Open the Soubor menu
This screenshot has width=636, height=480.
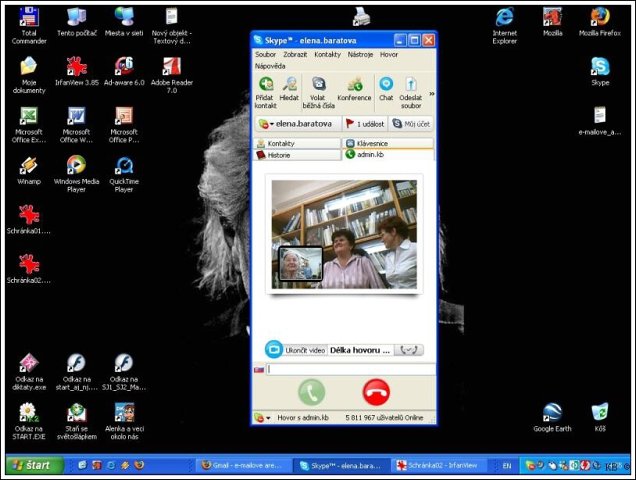pos(265,54)
